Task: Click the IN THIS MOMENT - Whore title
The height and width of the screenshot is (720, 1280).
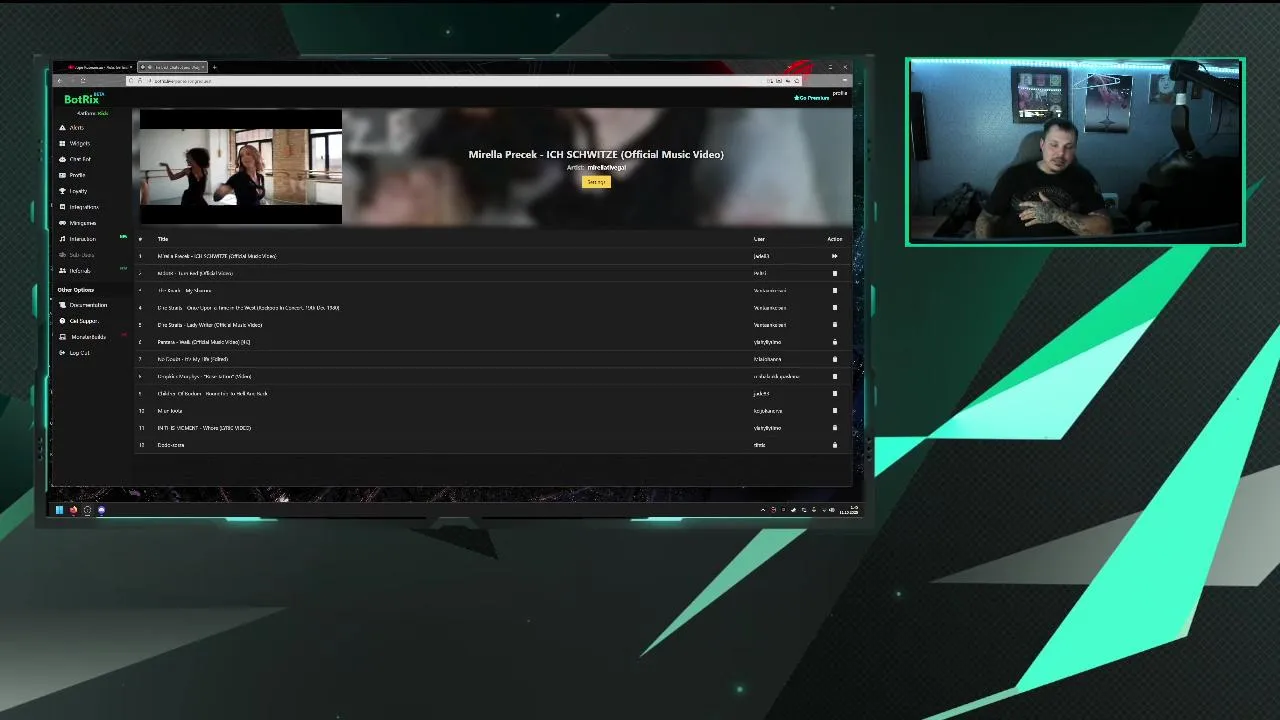Action: [204, 428]
